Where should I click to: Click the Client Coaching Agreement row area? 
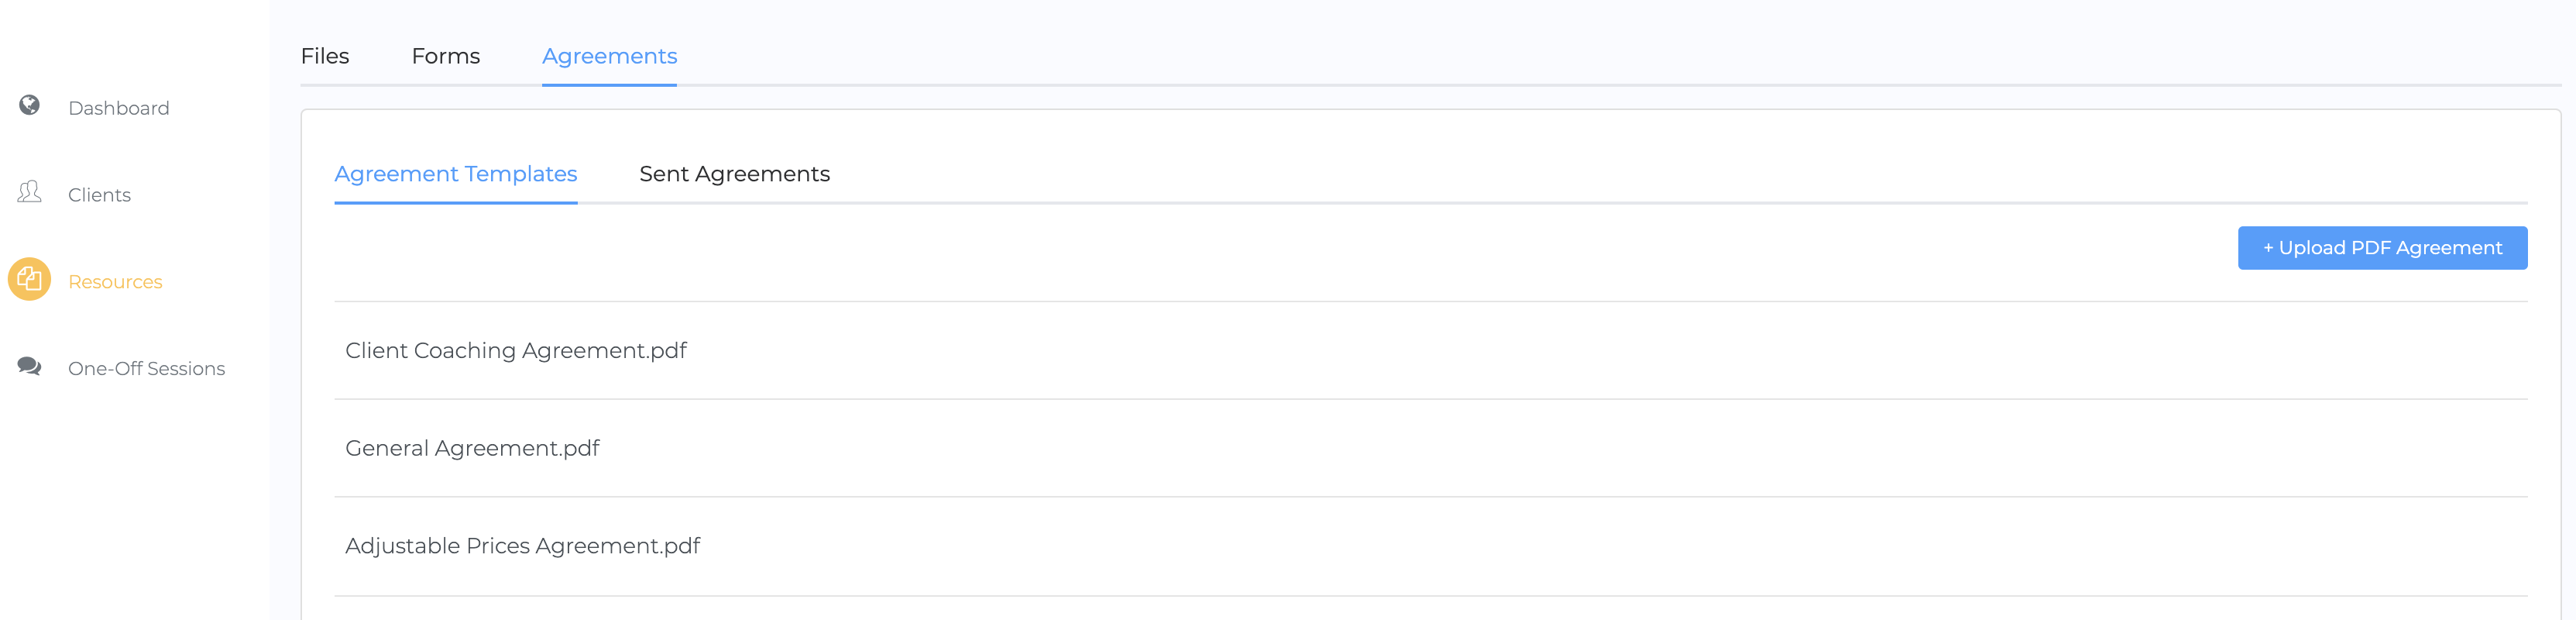point(1430,351)
